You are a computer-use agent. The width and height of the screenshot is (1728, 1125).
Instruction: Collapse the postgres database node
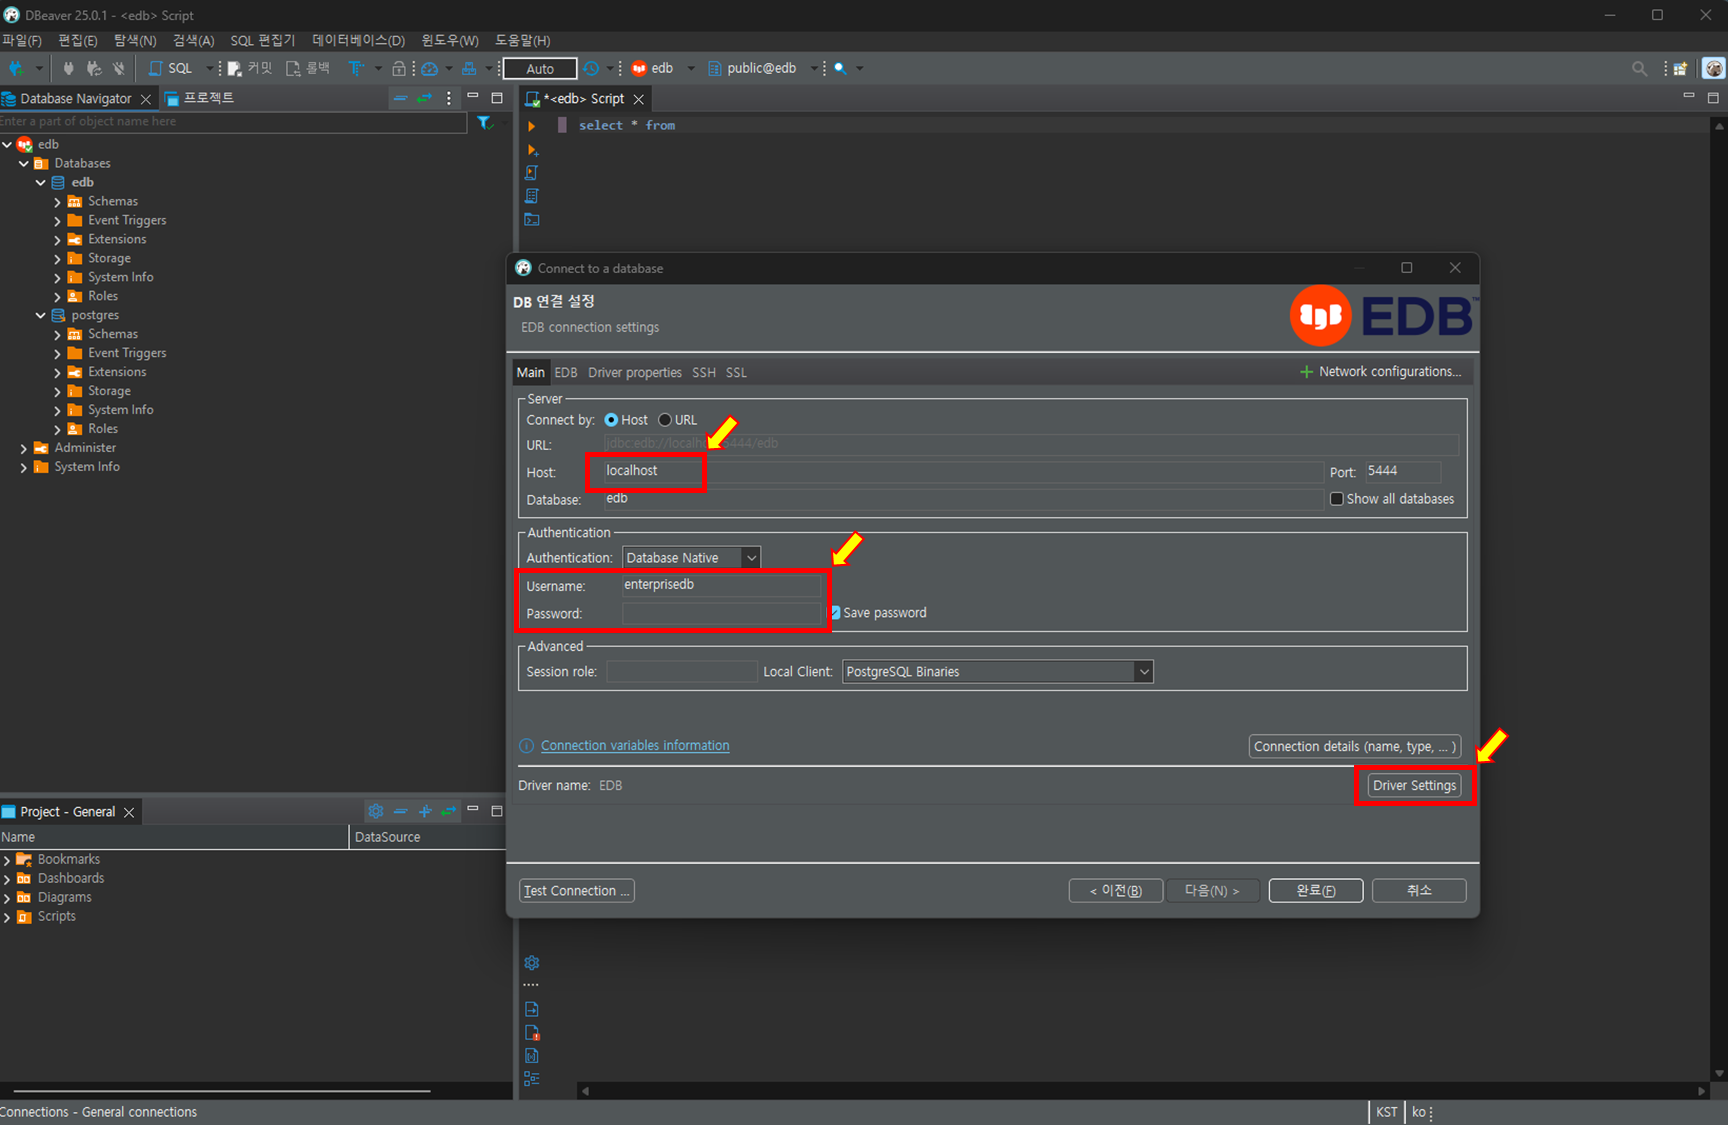(x=41, y=316)
